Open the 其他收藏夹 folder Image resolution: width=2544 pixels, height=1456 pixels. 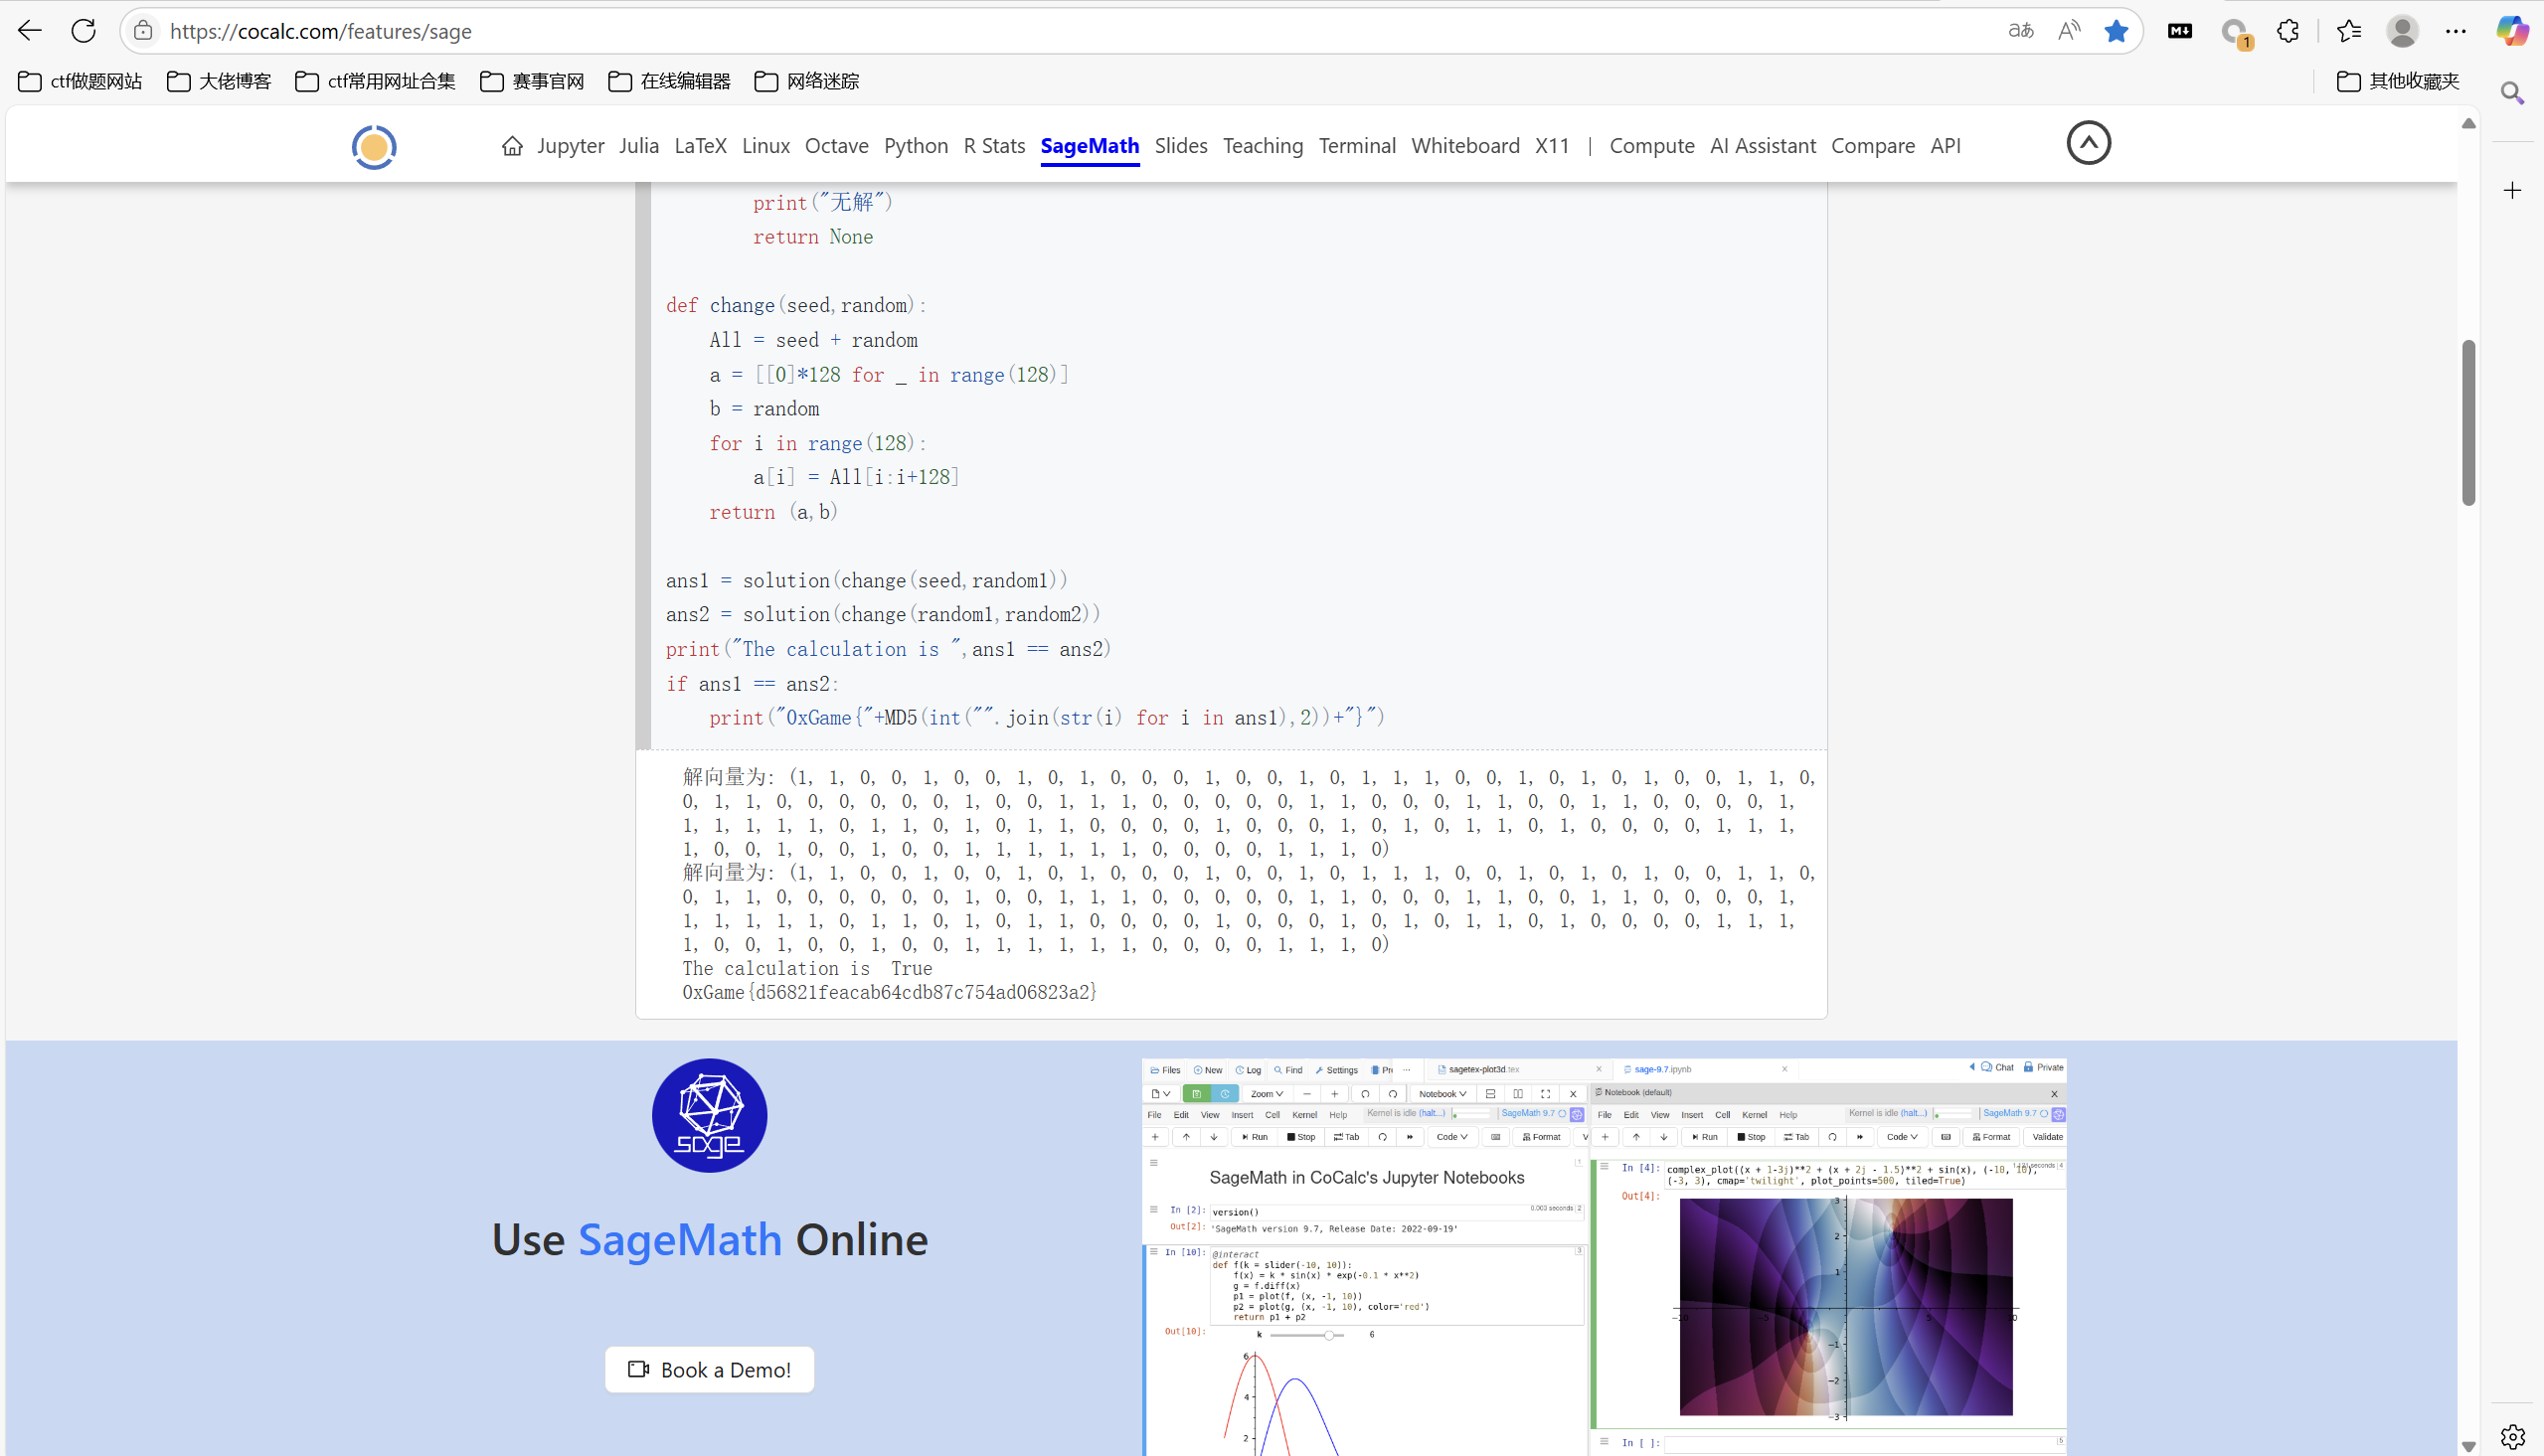[x=2397, y=81]
